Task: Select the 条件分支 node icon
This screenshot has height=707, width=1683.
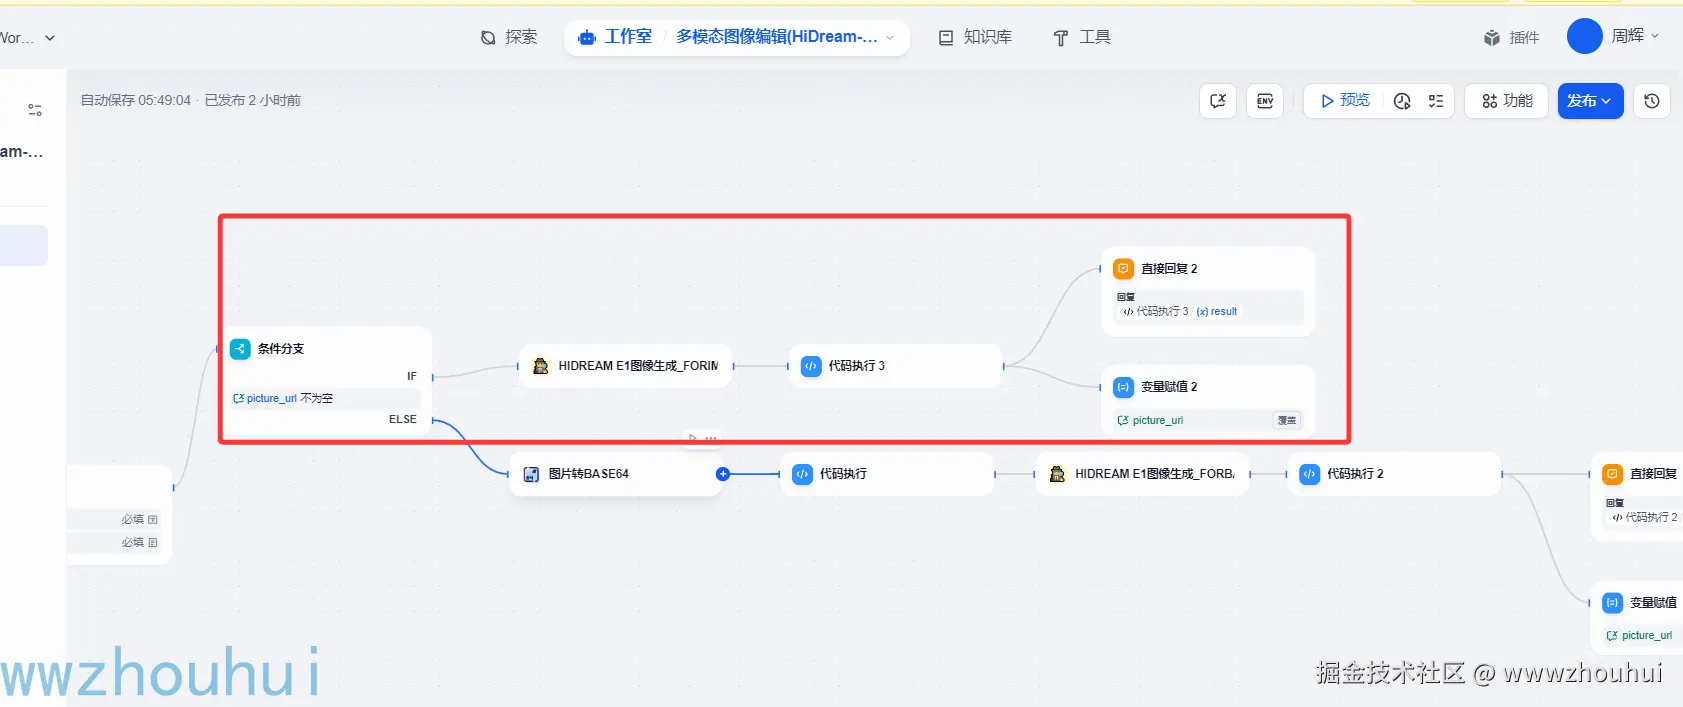Action: (240, 349)
